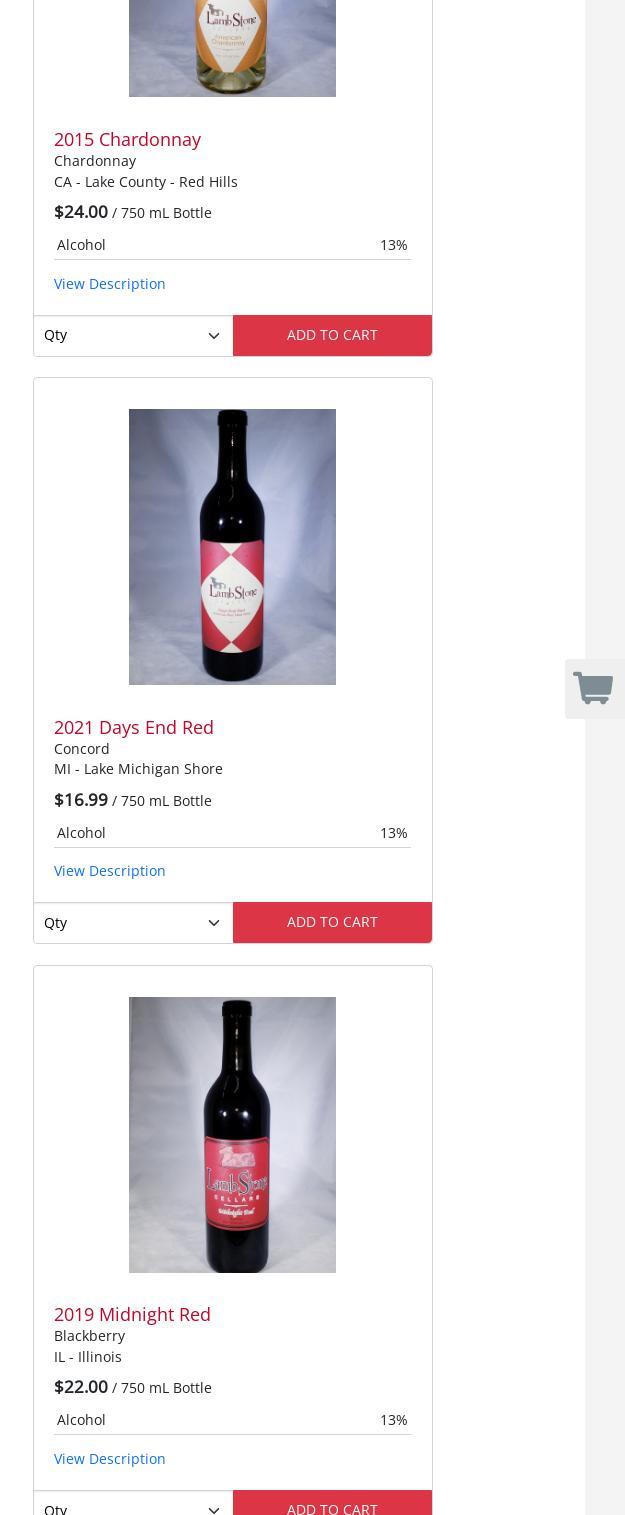625x1515 pixels.
Task: View Description of 2015 Chardonnay
Action: [110, 284]
